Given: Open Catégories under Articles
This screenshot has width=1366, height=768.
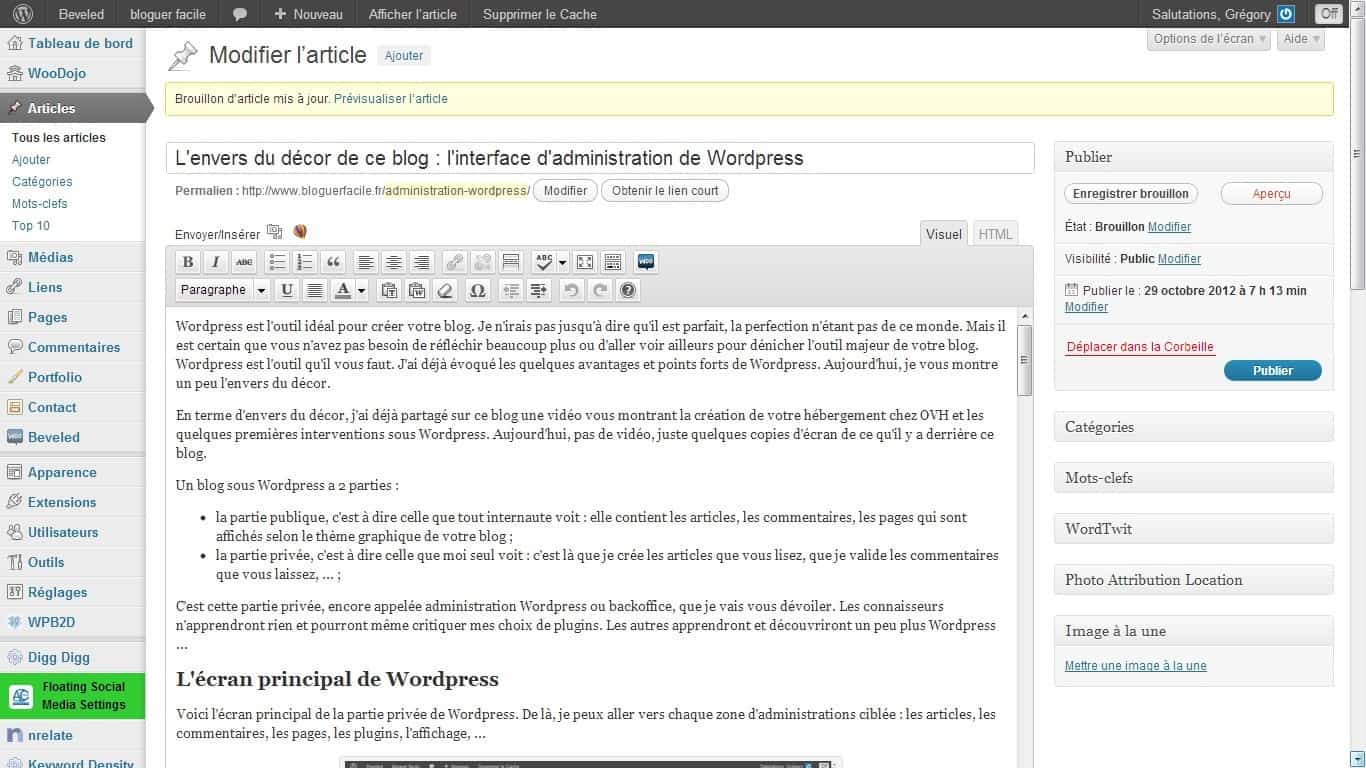Looking at the screenshot, I should click(x=42, y=182).
